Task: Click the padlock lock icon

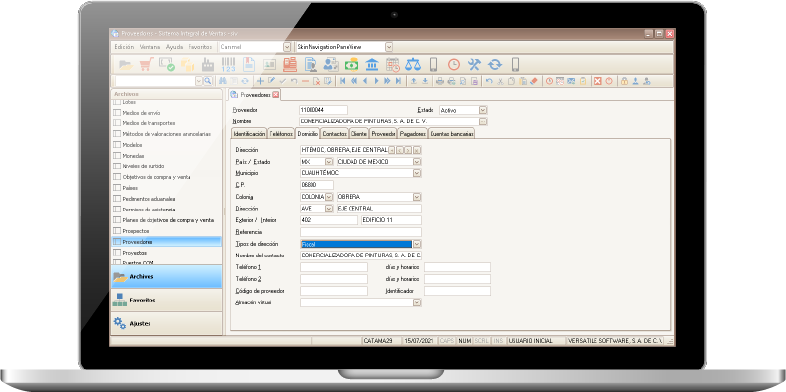Action: coord(624,81)
